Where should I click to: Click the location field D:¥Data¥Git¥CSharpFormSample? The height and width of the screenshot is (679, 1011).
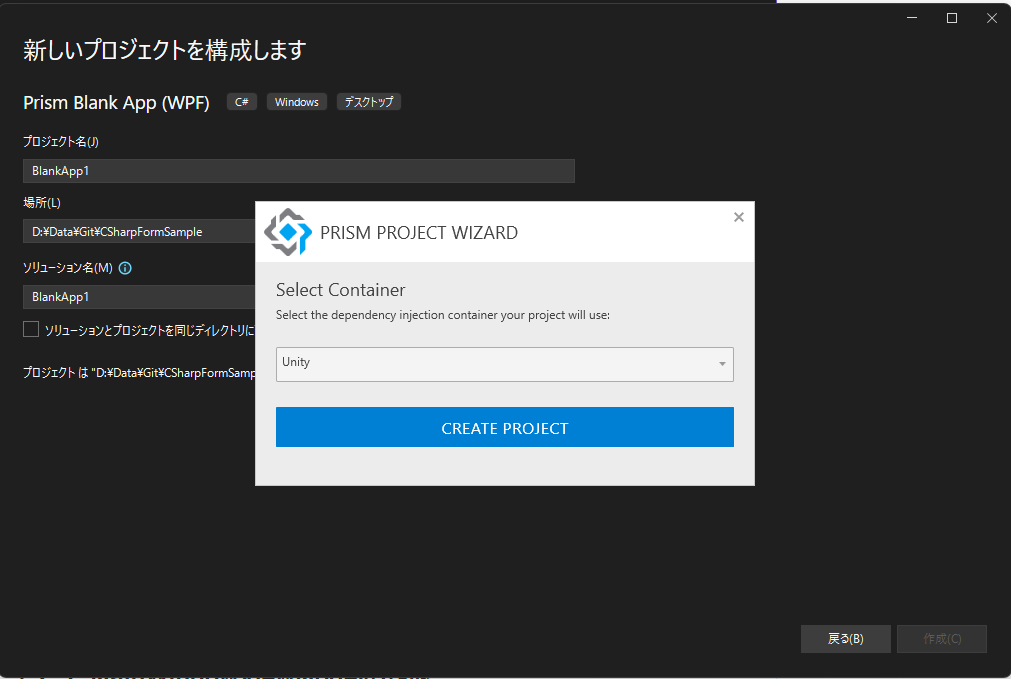[x=139, y=231]
